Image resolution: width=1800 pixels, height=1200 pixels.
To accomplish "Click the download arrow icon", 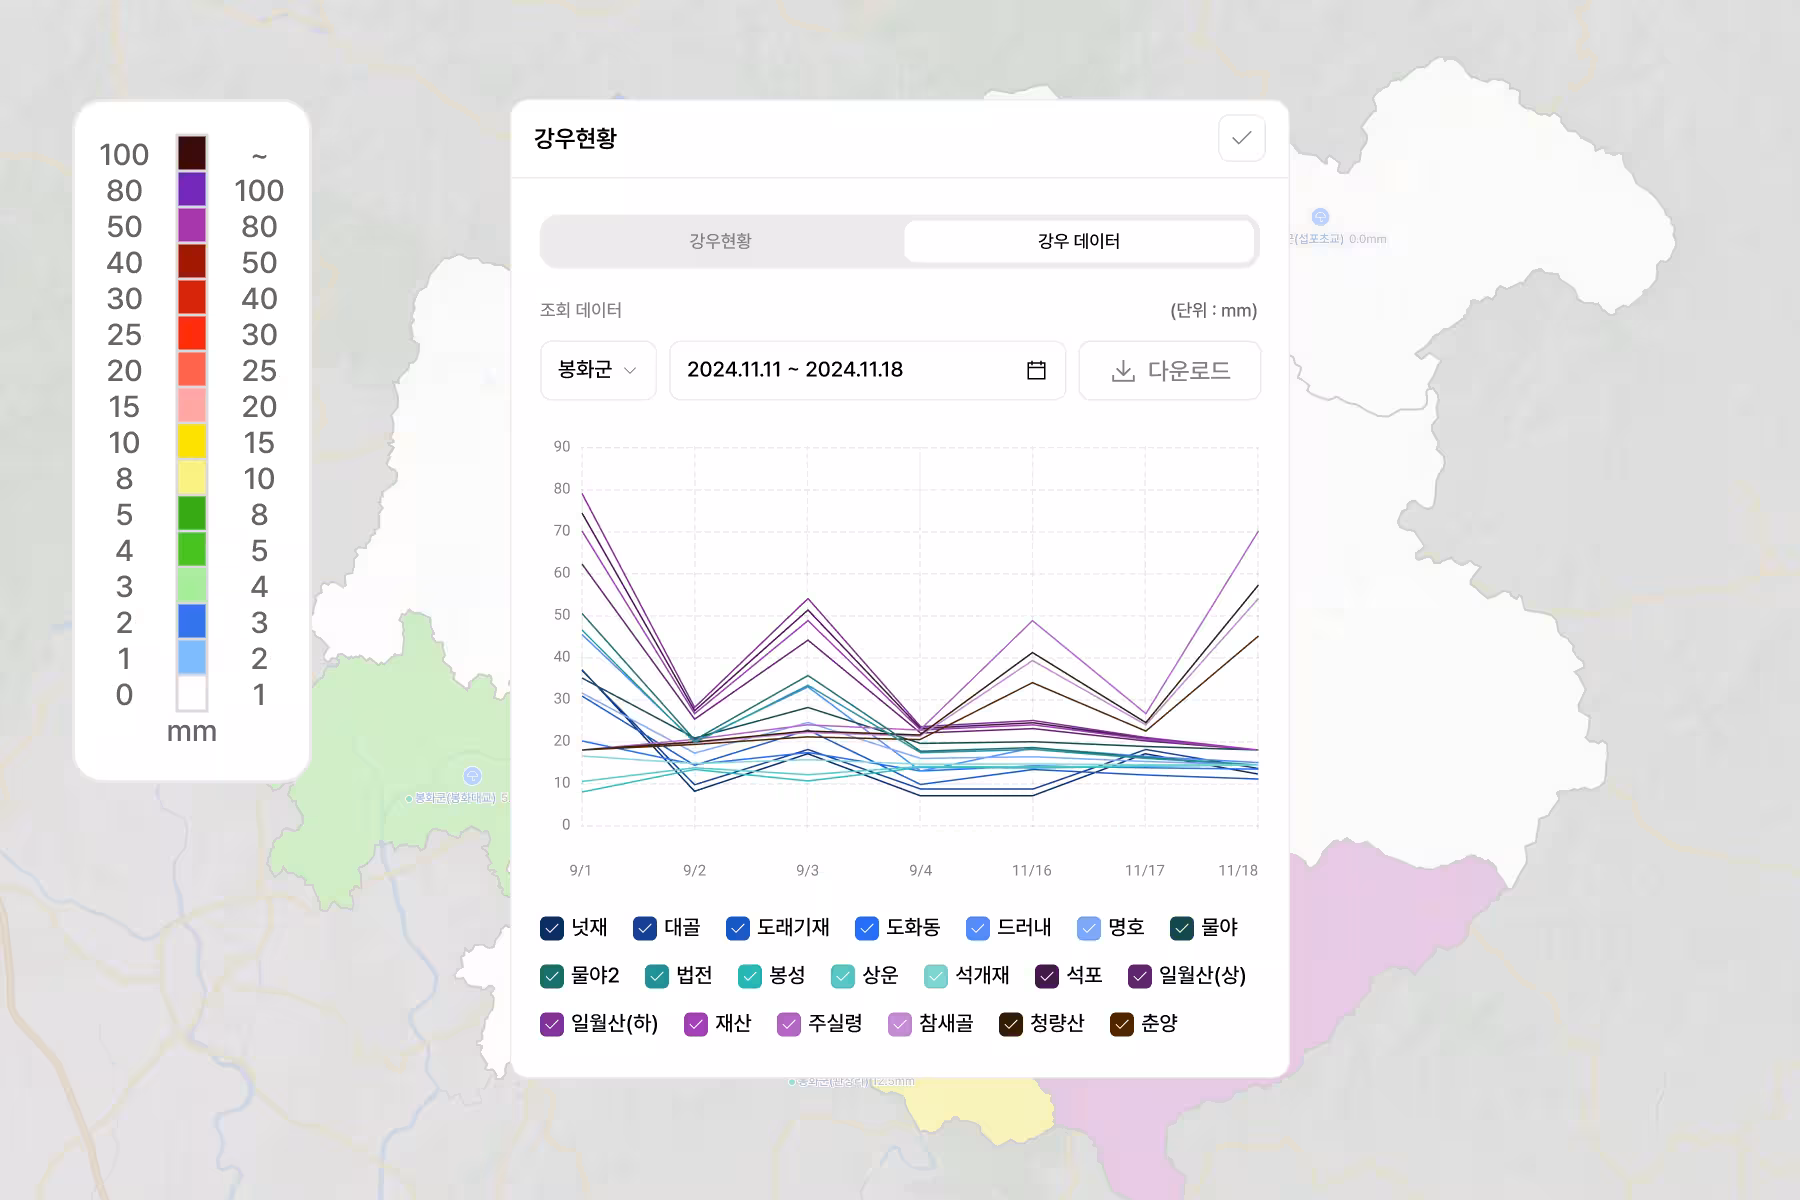I will 1123,371.
